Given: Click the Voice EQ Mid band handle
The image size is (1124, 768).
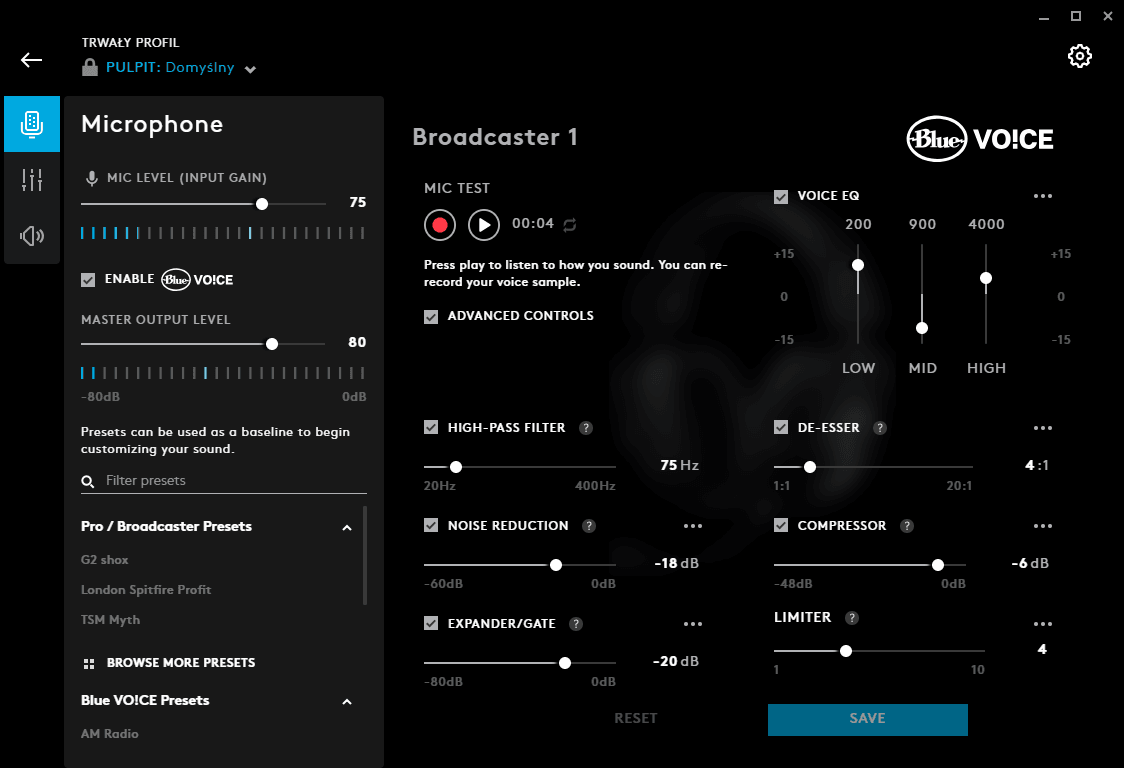Looking at the screenshot, I should pyautogui.click(x=922, y=328).
